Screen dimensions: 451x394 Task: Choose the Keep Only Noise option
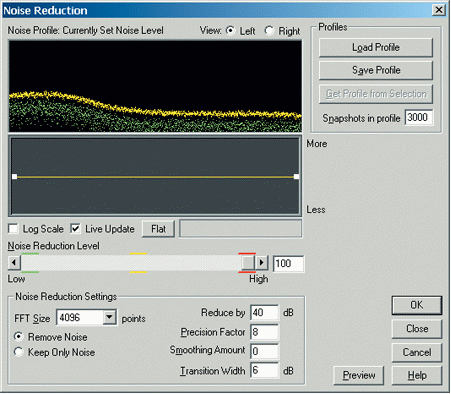click(19, 352)
